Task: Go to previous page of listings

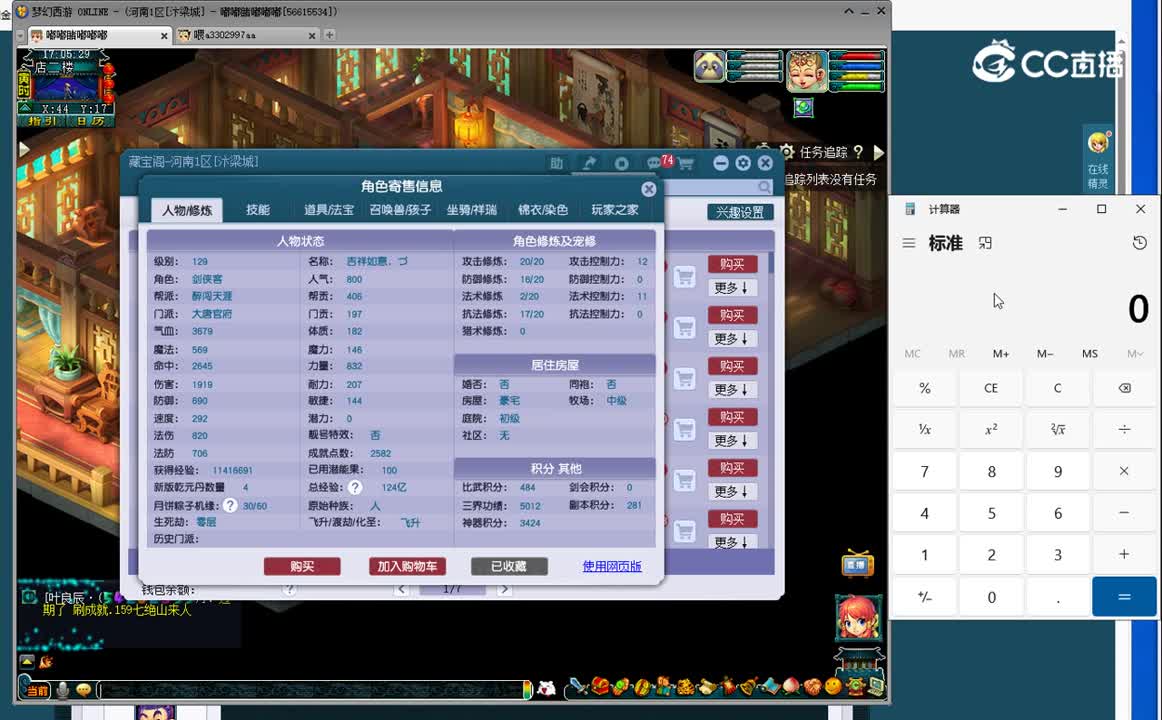Action: pyautogui.click(x=401, y=590)
